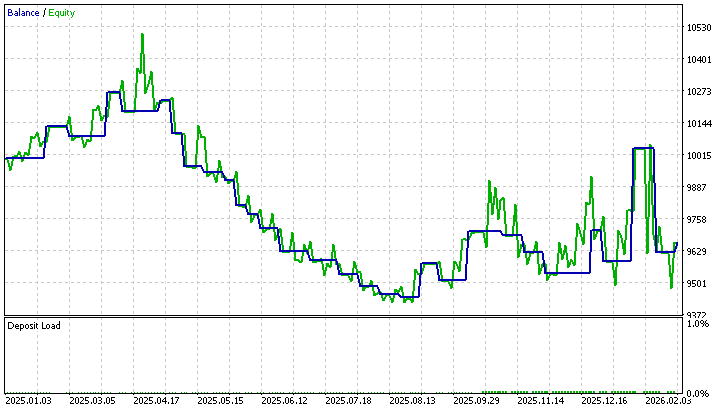This screenshot has height=410, width=727.
Task: Click the 2025.04.17 date label
Action: click(x=156, y=401)
